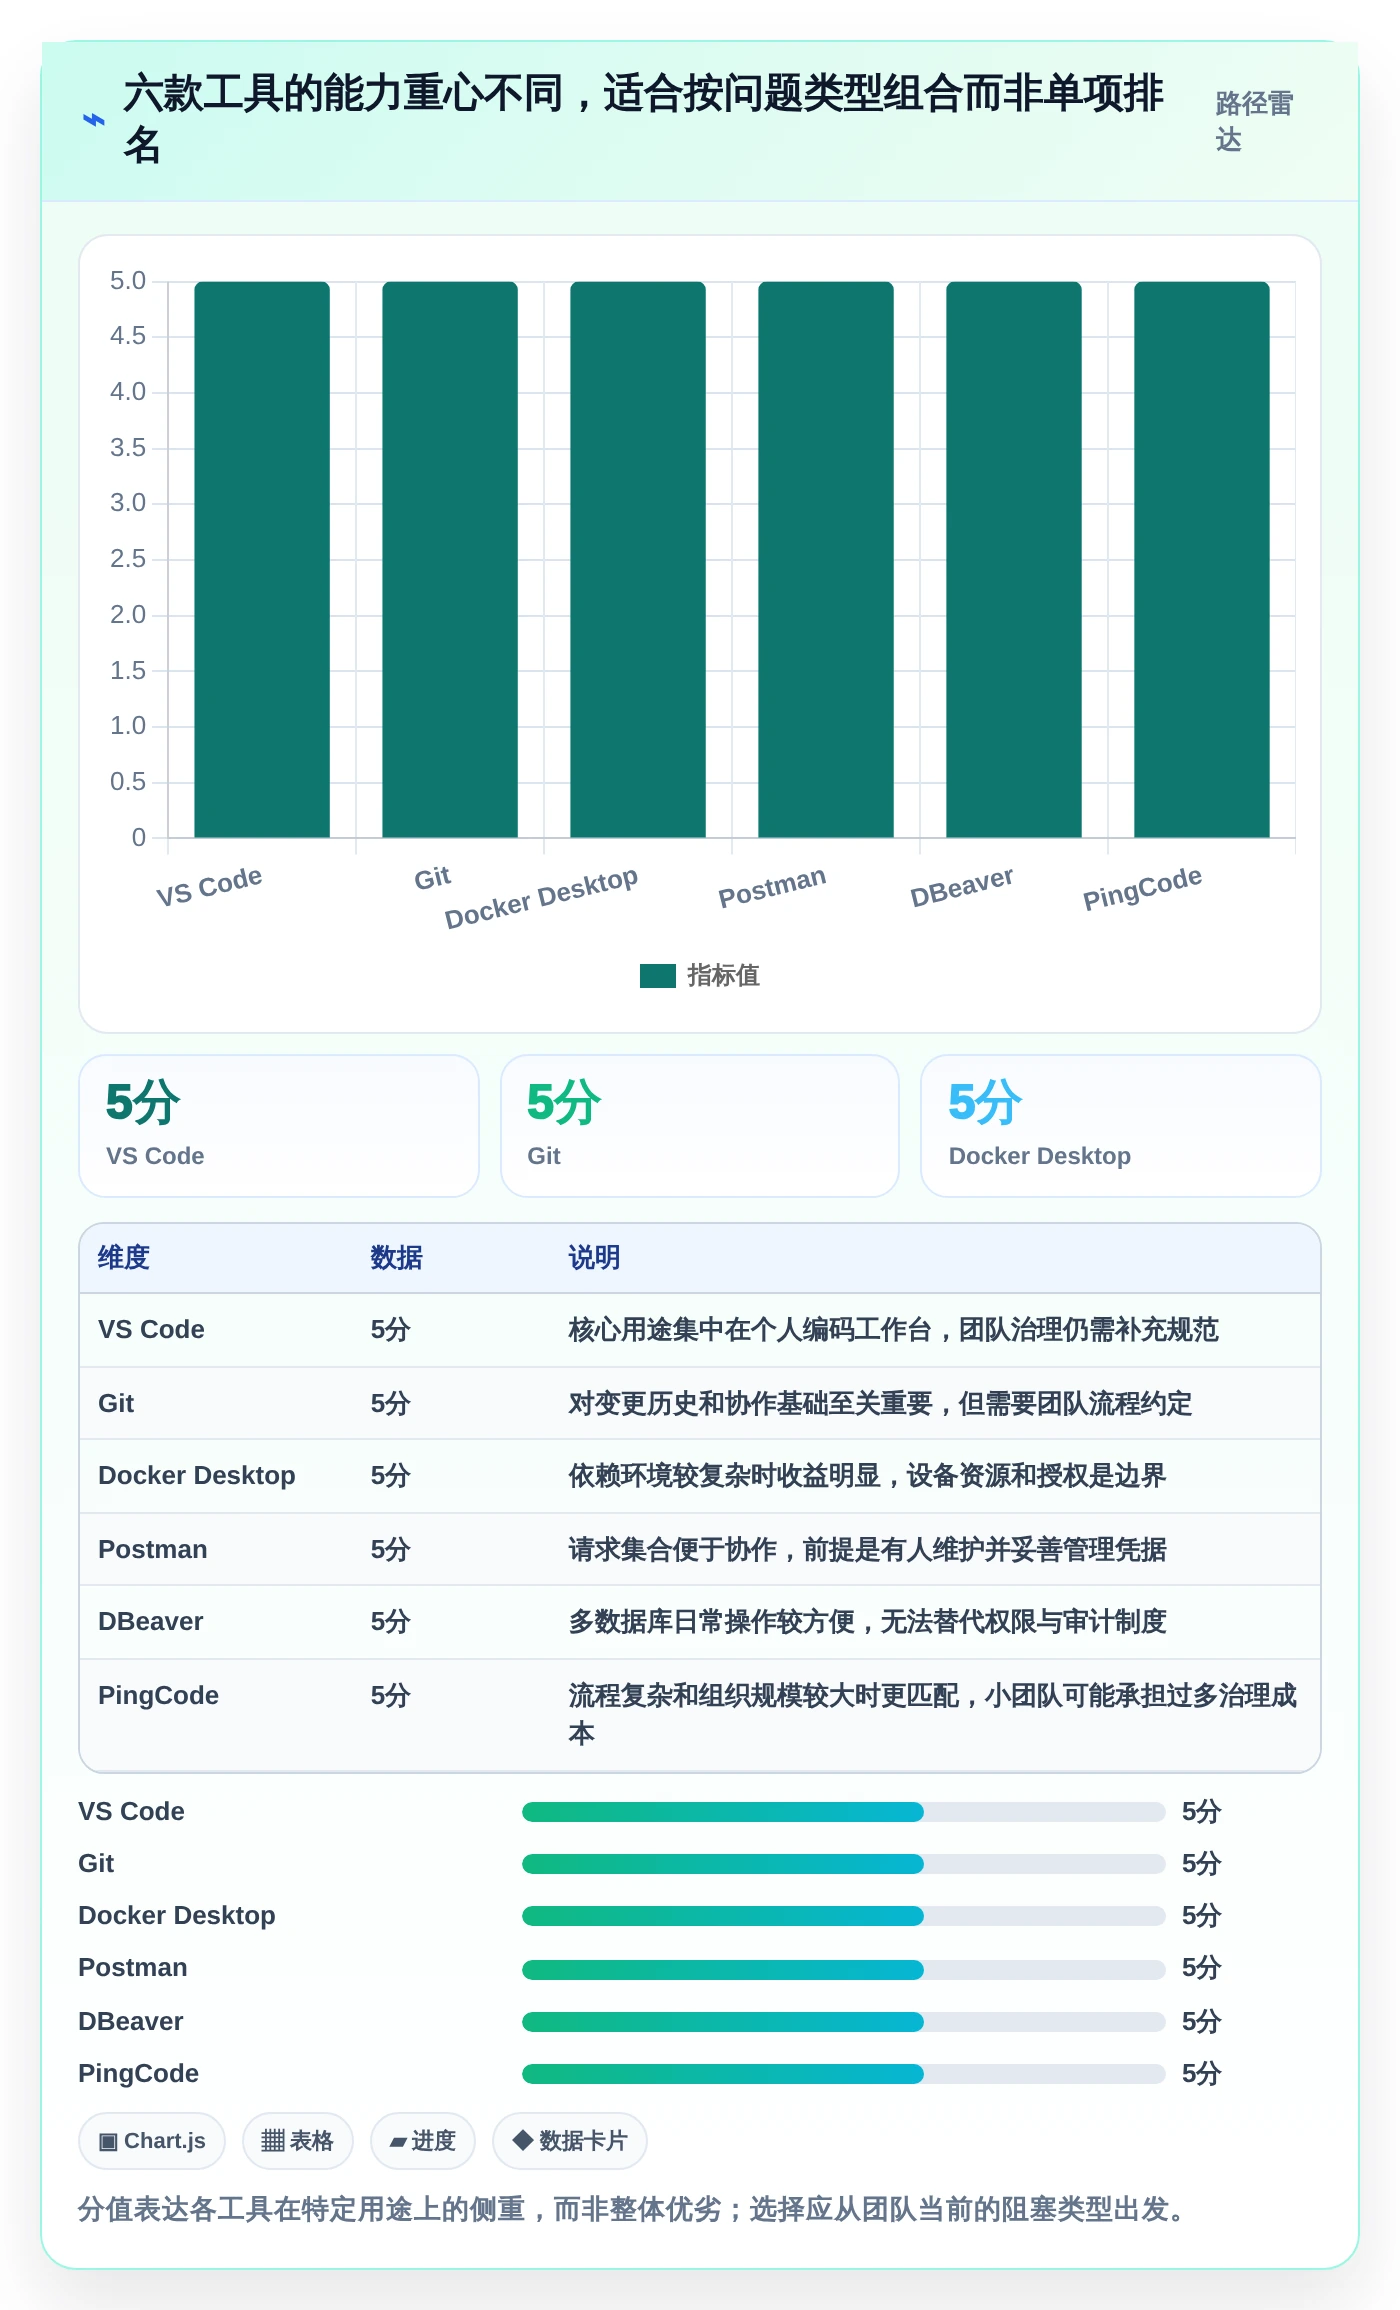
Task: Click the Docker Desktop progress bar
Action: pos(843,1916)
